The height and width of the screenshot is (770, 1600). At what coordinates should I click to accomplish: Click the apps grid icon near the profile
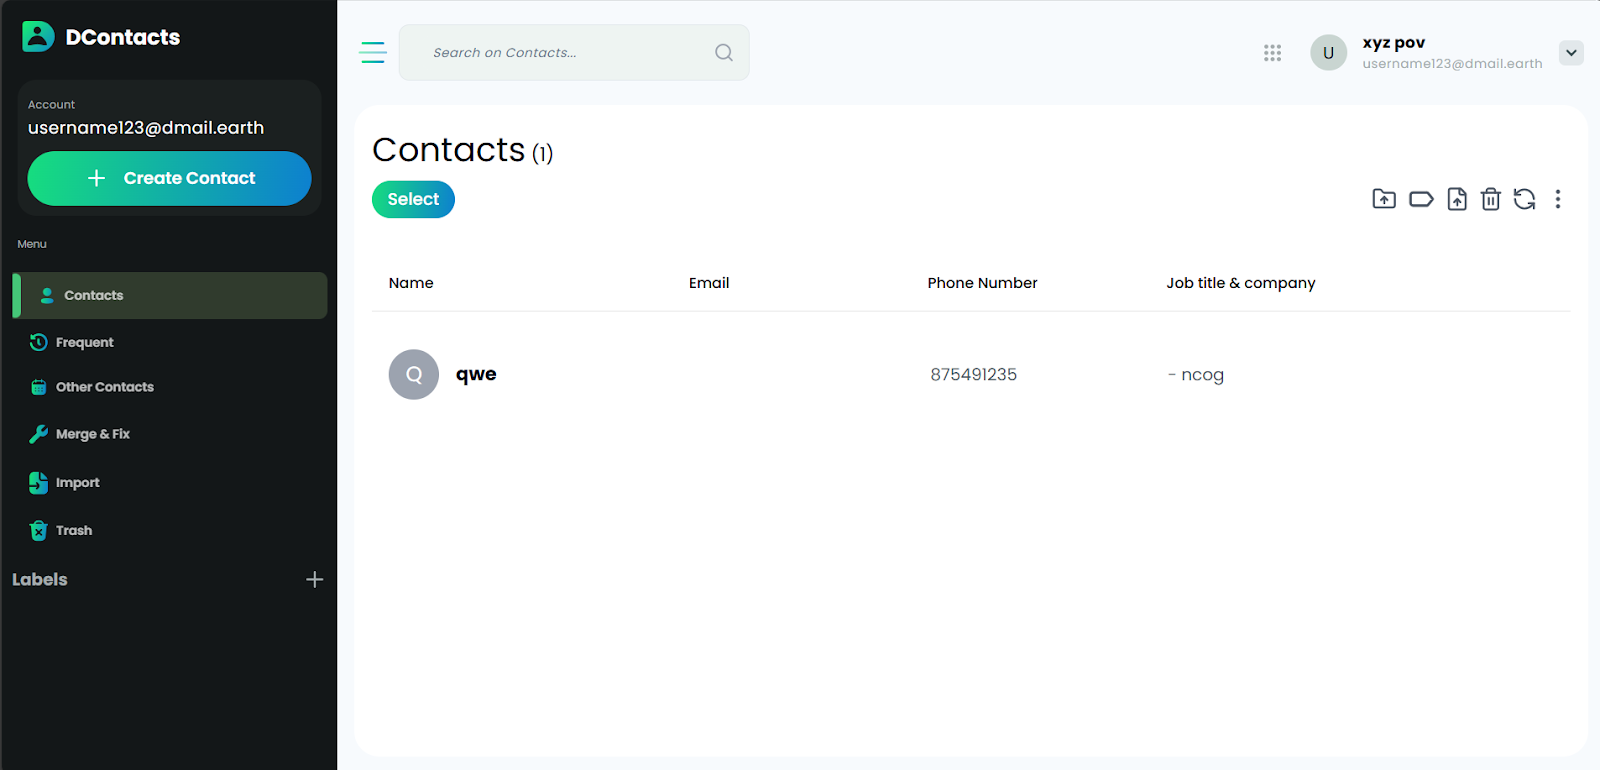(x=1272, y=52)
